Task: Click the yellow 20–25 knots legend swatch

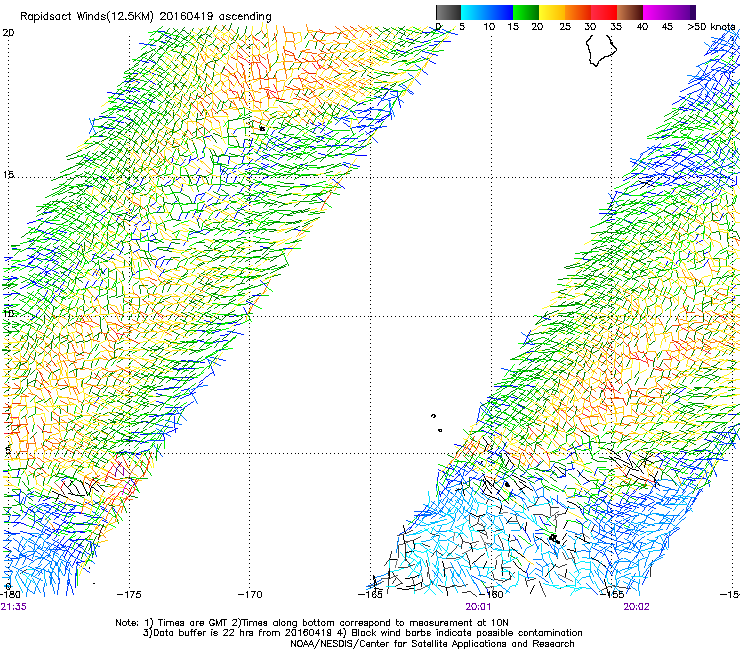Action: click(x=552, y=12)
